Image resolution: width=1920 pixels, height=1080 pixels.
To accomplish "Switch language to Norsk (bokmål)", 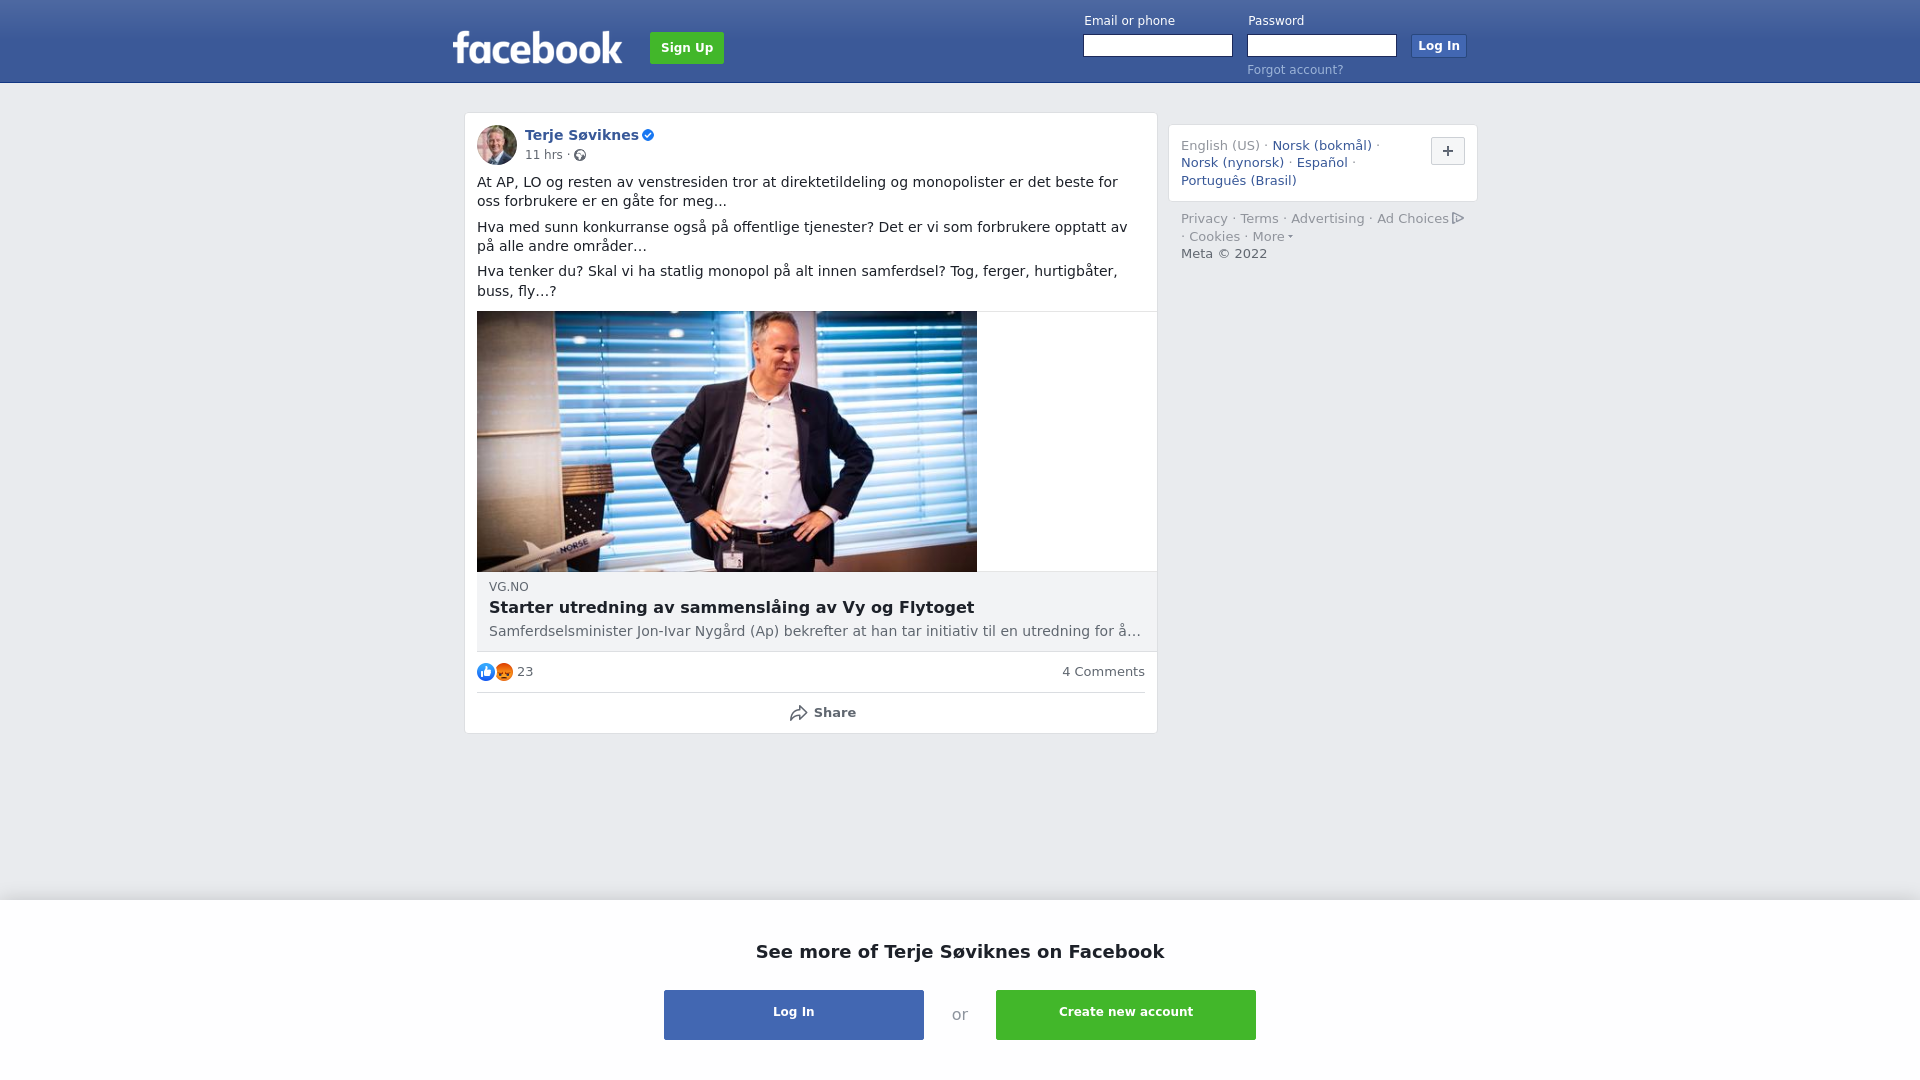I will pyautogui.click(x=1322, y=146).
